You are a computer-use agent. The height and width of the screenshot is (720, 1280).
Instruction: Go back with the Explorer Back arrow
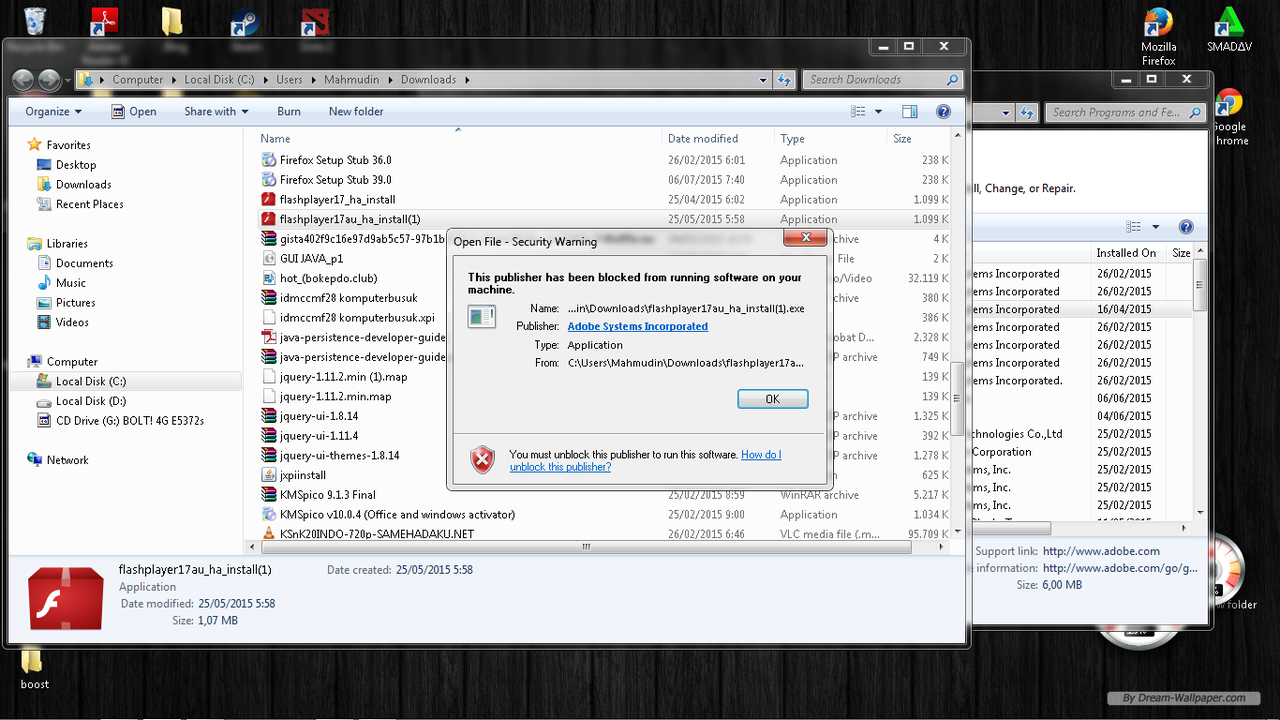tap(23, 80)
